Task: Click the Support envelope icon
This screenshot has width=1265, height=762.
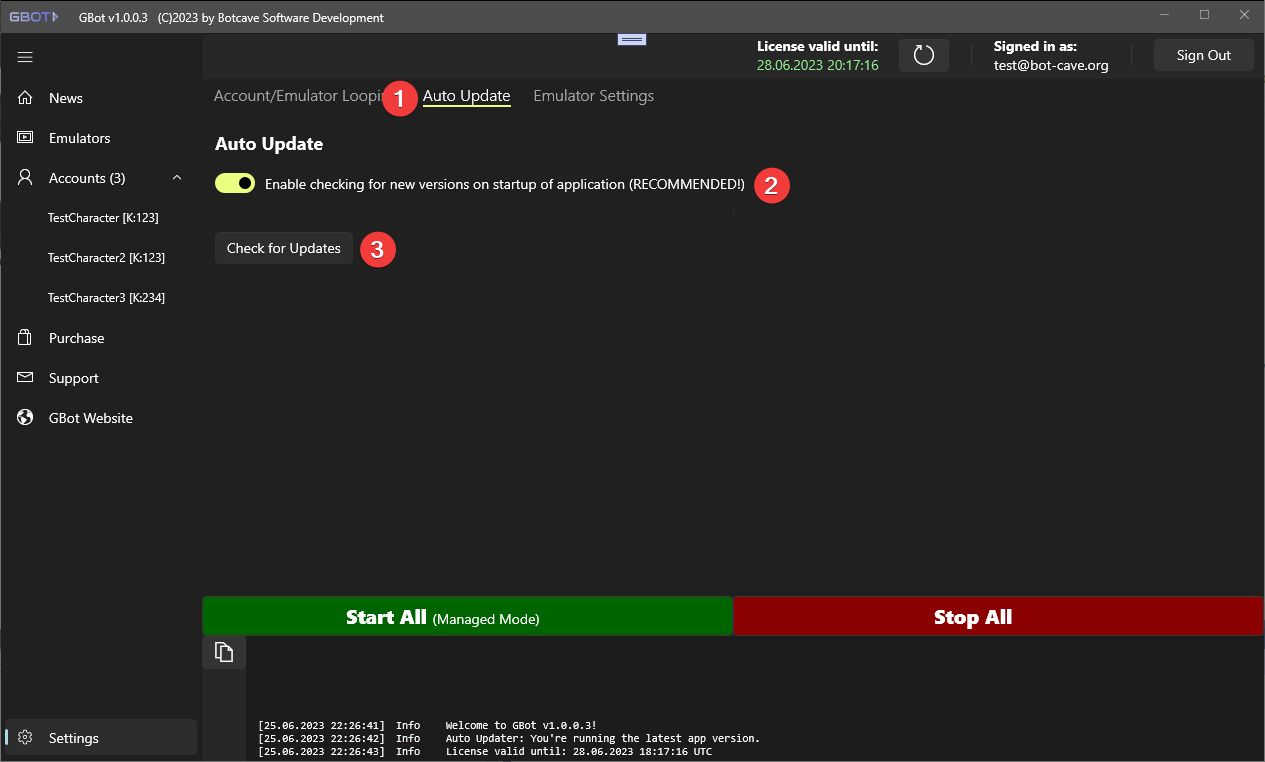Action: [x=26, y=378]
